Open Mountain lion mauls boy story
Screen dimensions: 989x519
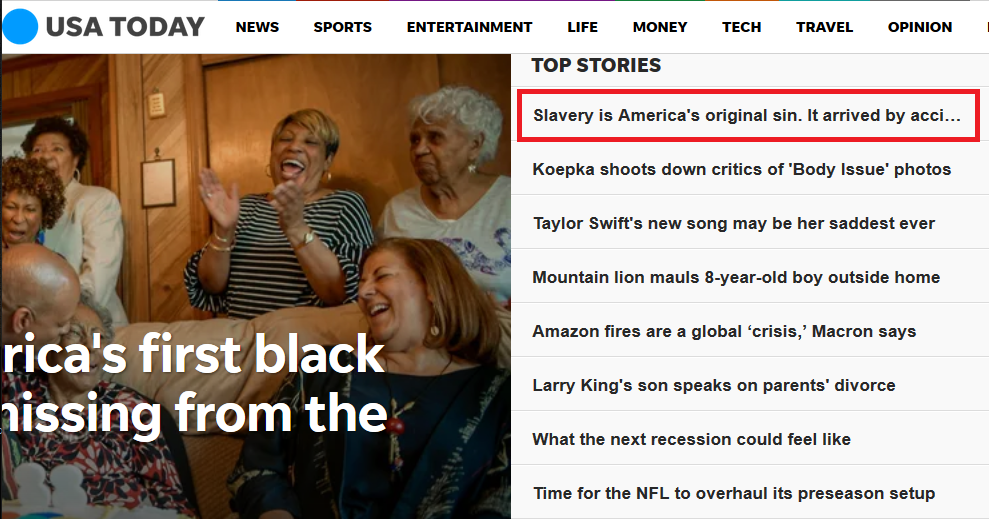click(x=736, y=277)
